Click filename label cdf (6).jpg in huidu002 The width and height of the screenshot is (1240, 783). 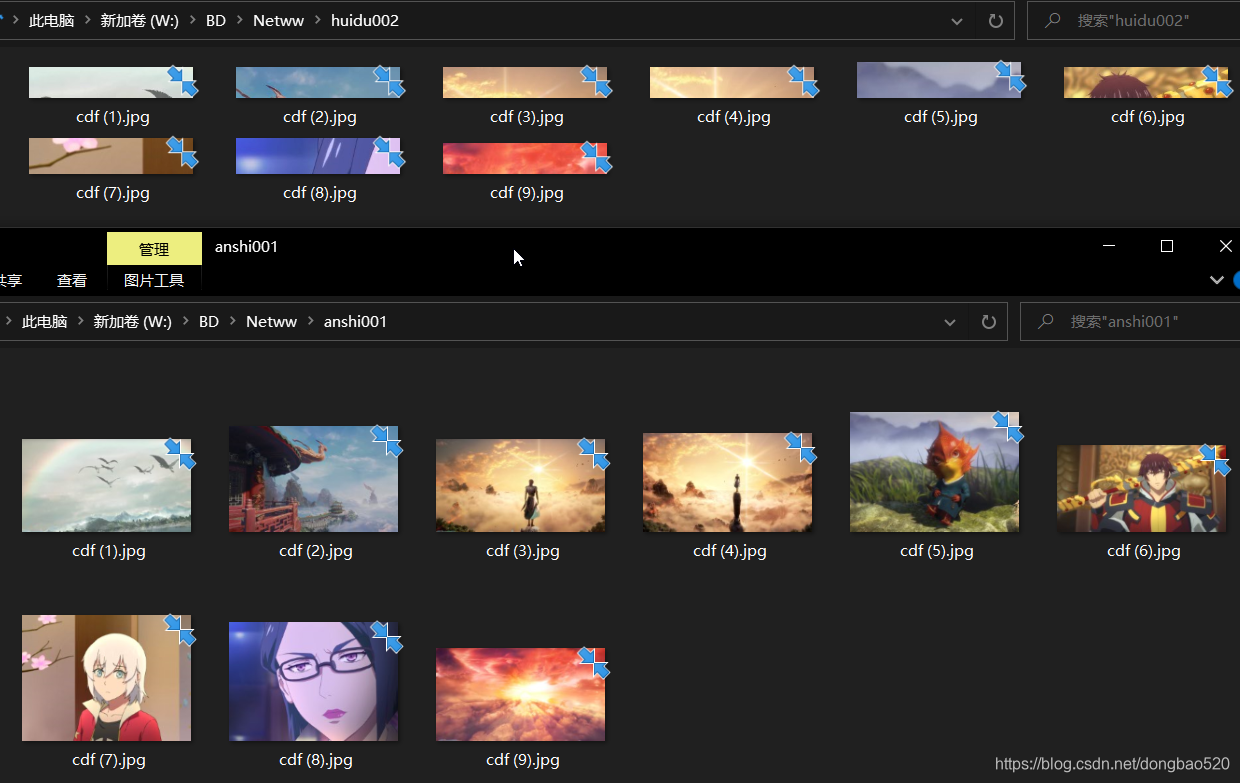point(1148,117)
